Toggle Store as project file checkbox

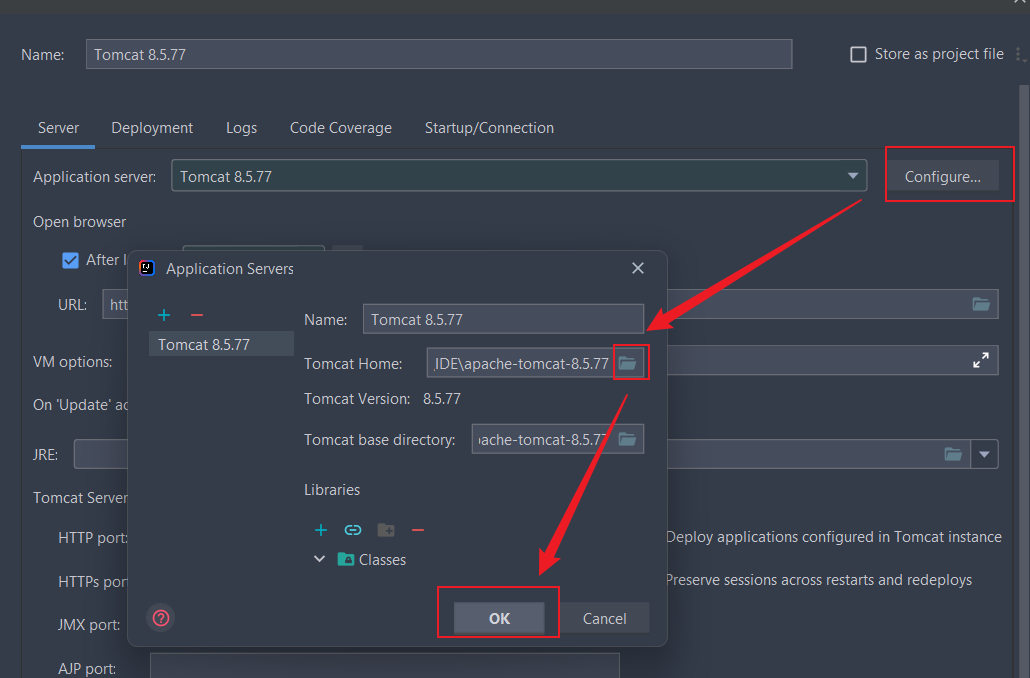[x=858, y=55]
